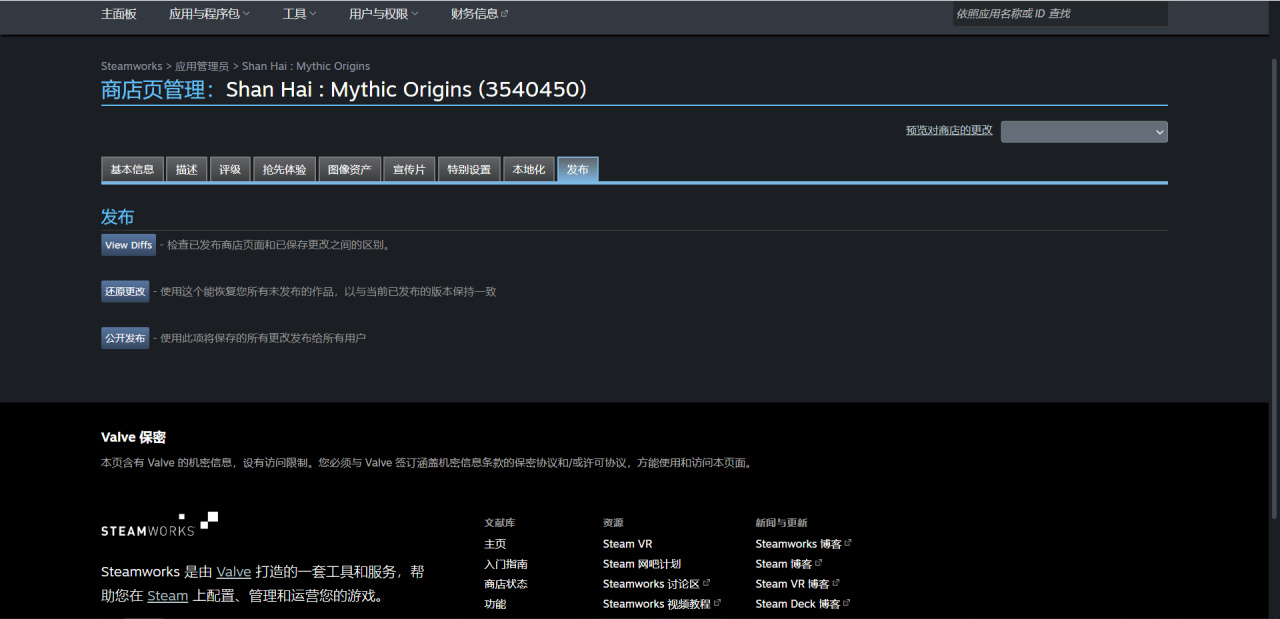Click the 发布 section heading
Viewport: 1280px width, 619px height.
tap(117, 217)
